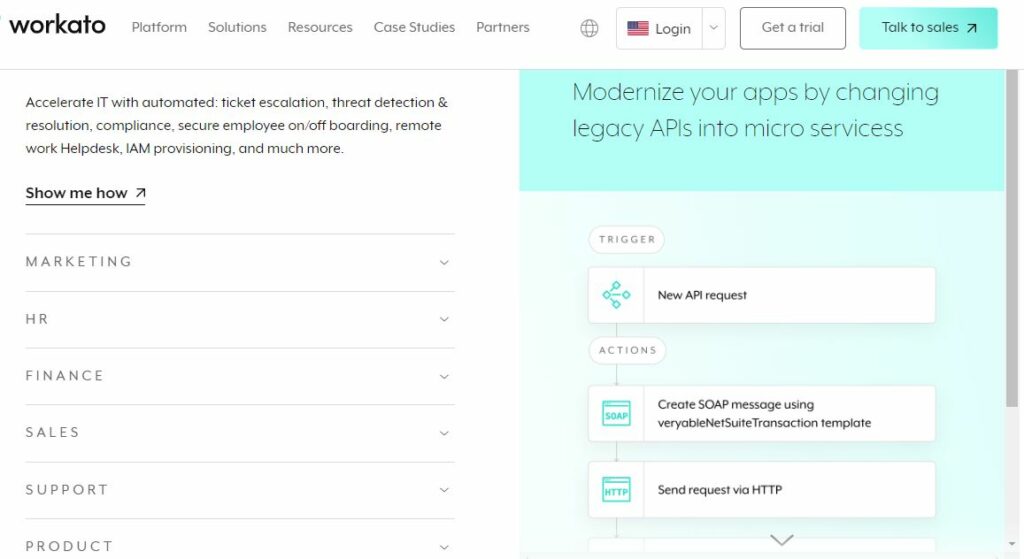The height and width of the screenshot is (559, 1024).
Task: Click the SOAP step icon
Action: click(616, 414)
